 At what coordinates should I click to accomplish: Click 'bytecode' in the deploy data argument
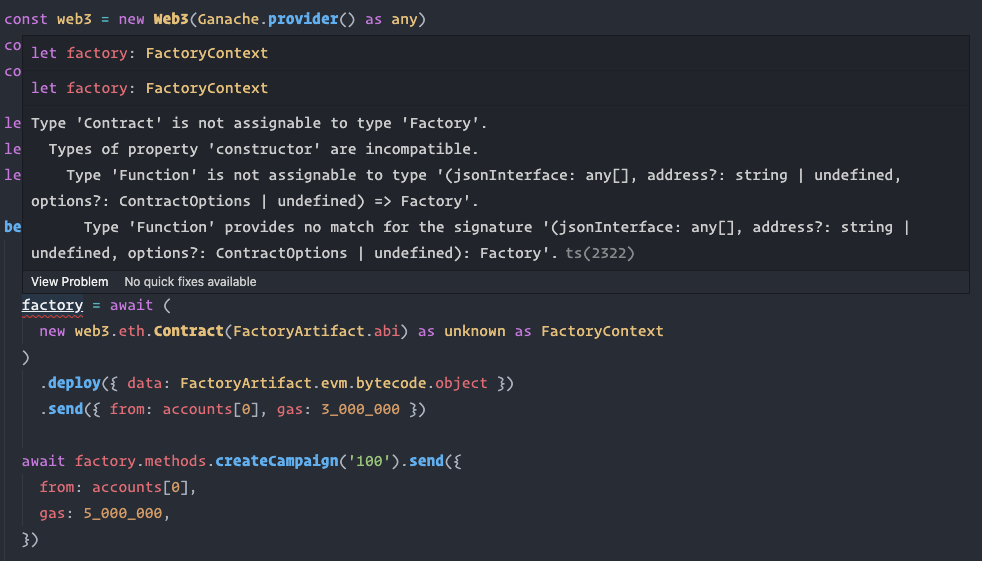391,383
